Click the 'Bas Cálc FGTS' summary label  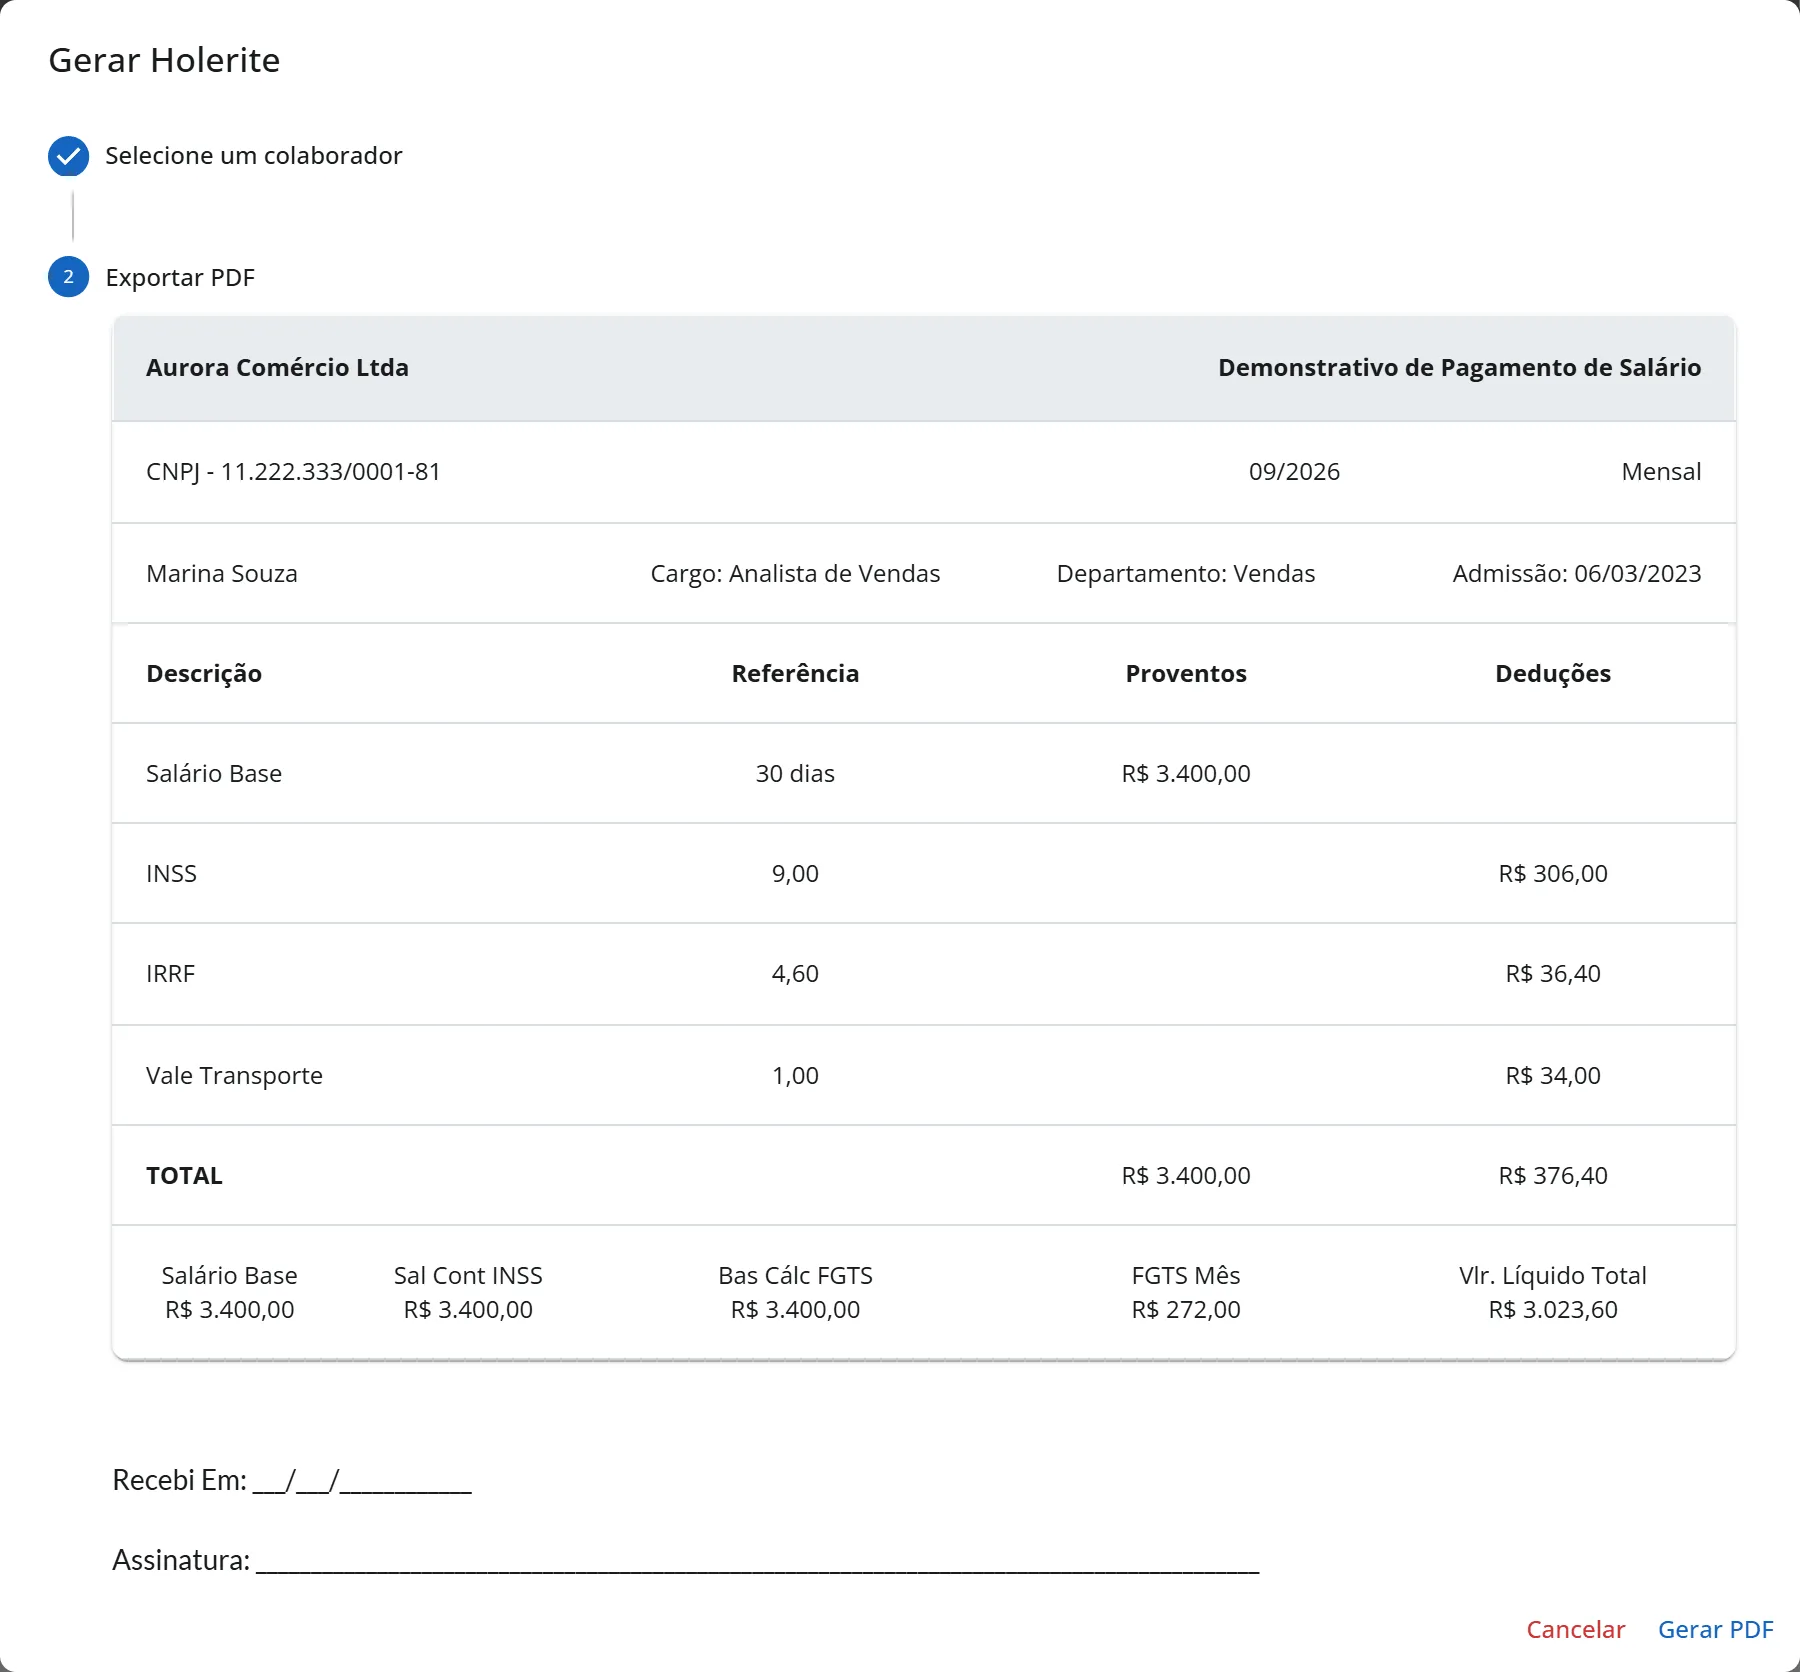tap(795, 1276)
